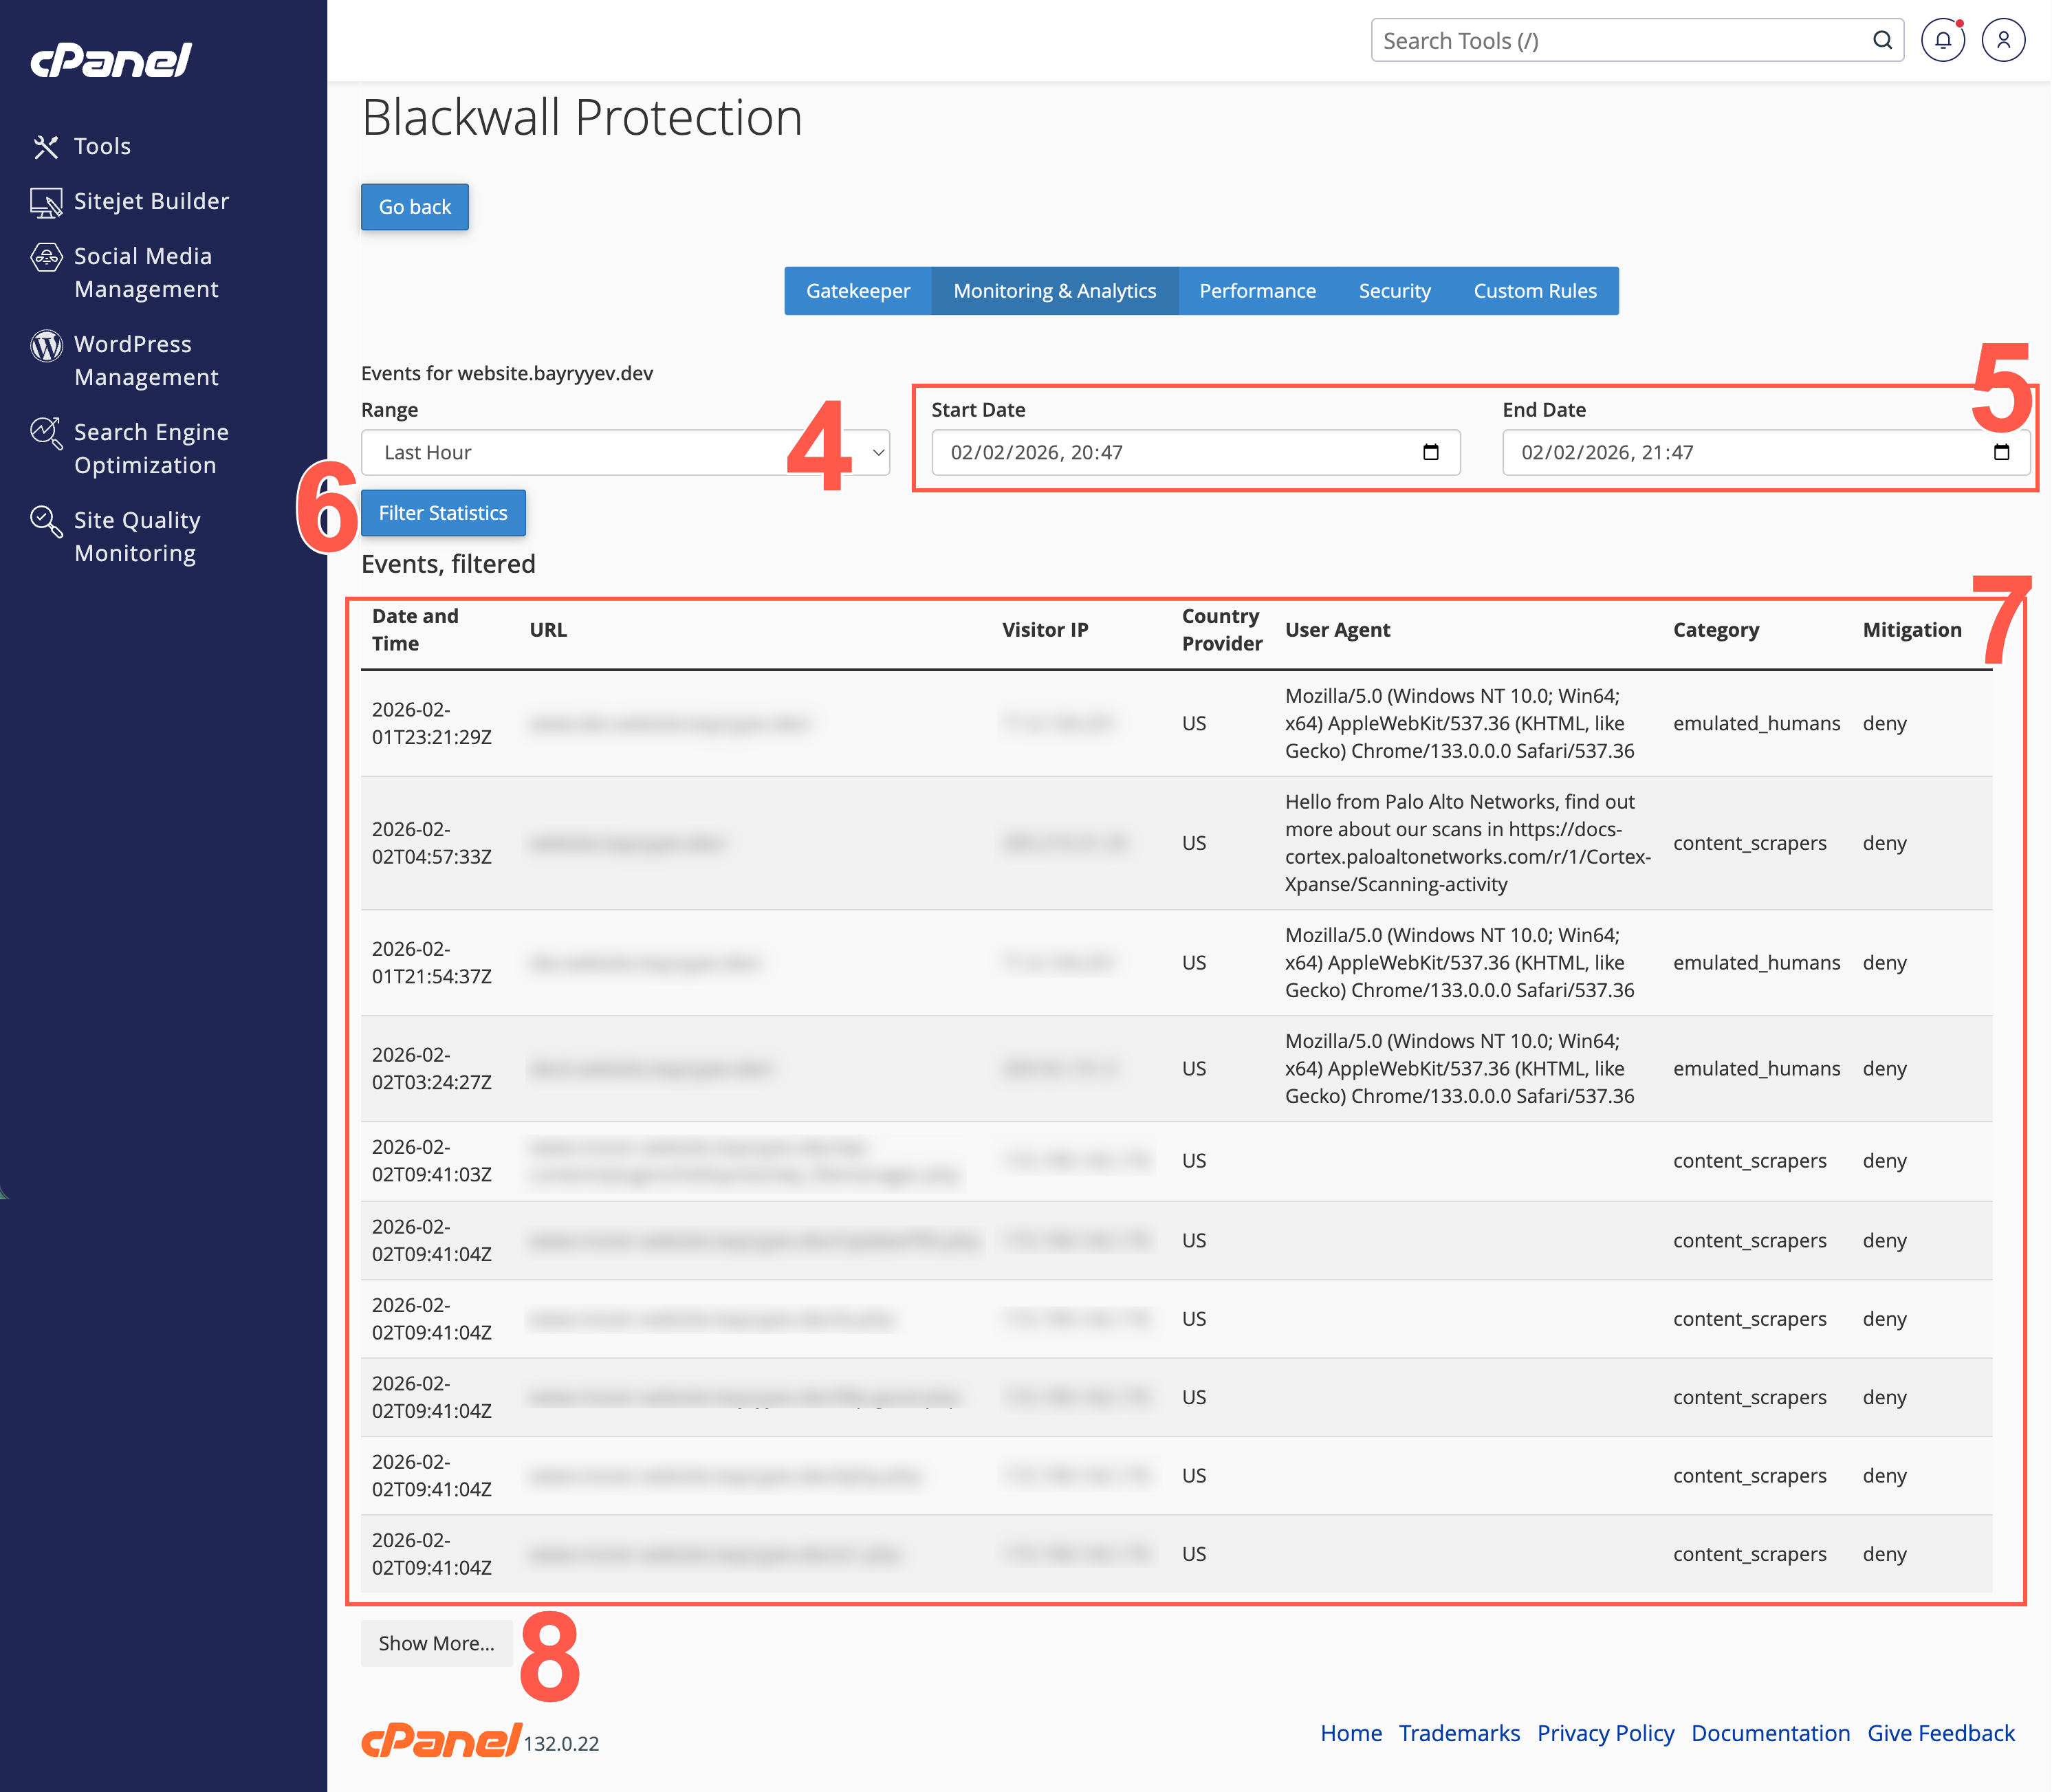Open the Start Date calendar picker icon
Screen dimensions: 2052x1792
click(x=1431, y=452)
